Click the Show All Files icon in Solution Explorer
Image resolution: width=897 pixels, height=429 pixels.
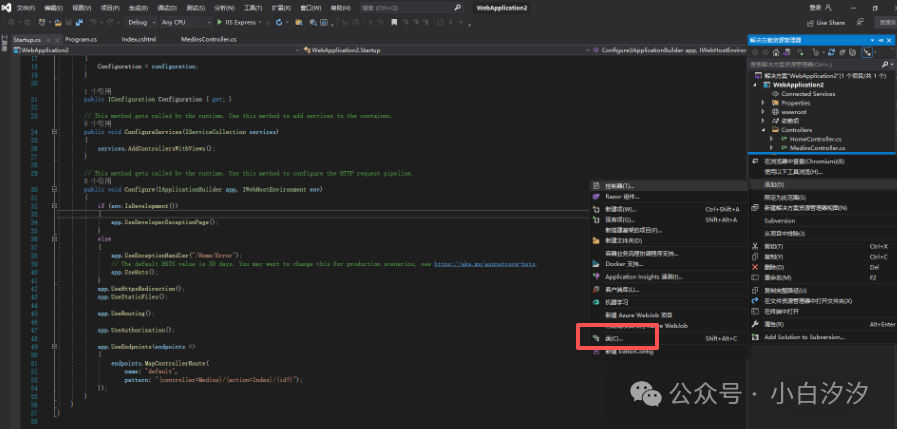pyautogui.click(x=852, y=52)
